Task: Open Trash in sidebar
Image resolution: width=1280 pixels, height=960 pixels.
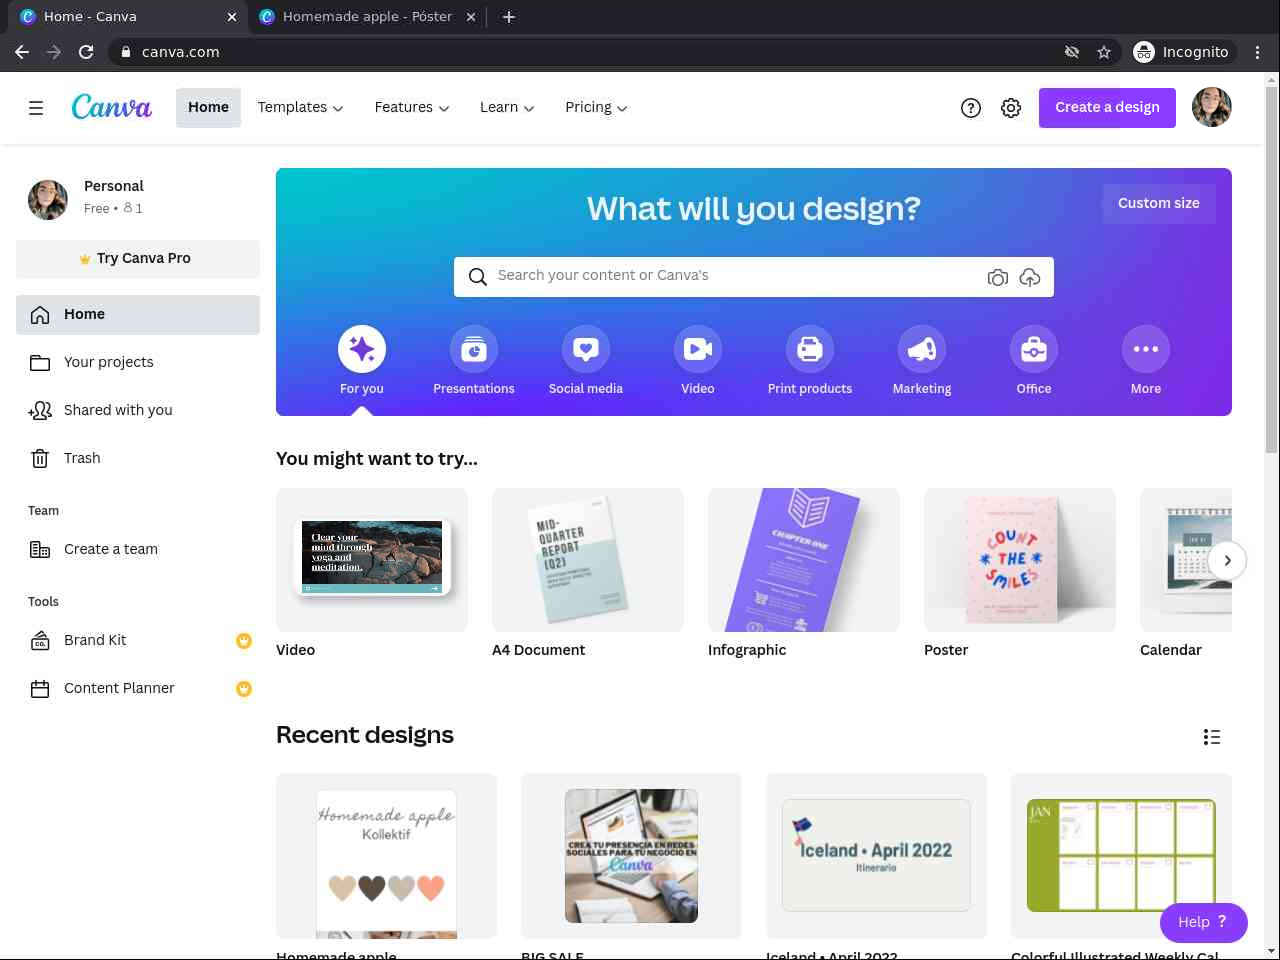Action: [x=138, y=459]
